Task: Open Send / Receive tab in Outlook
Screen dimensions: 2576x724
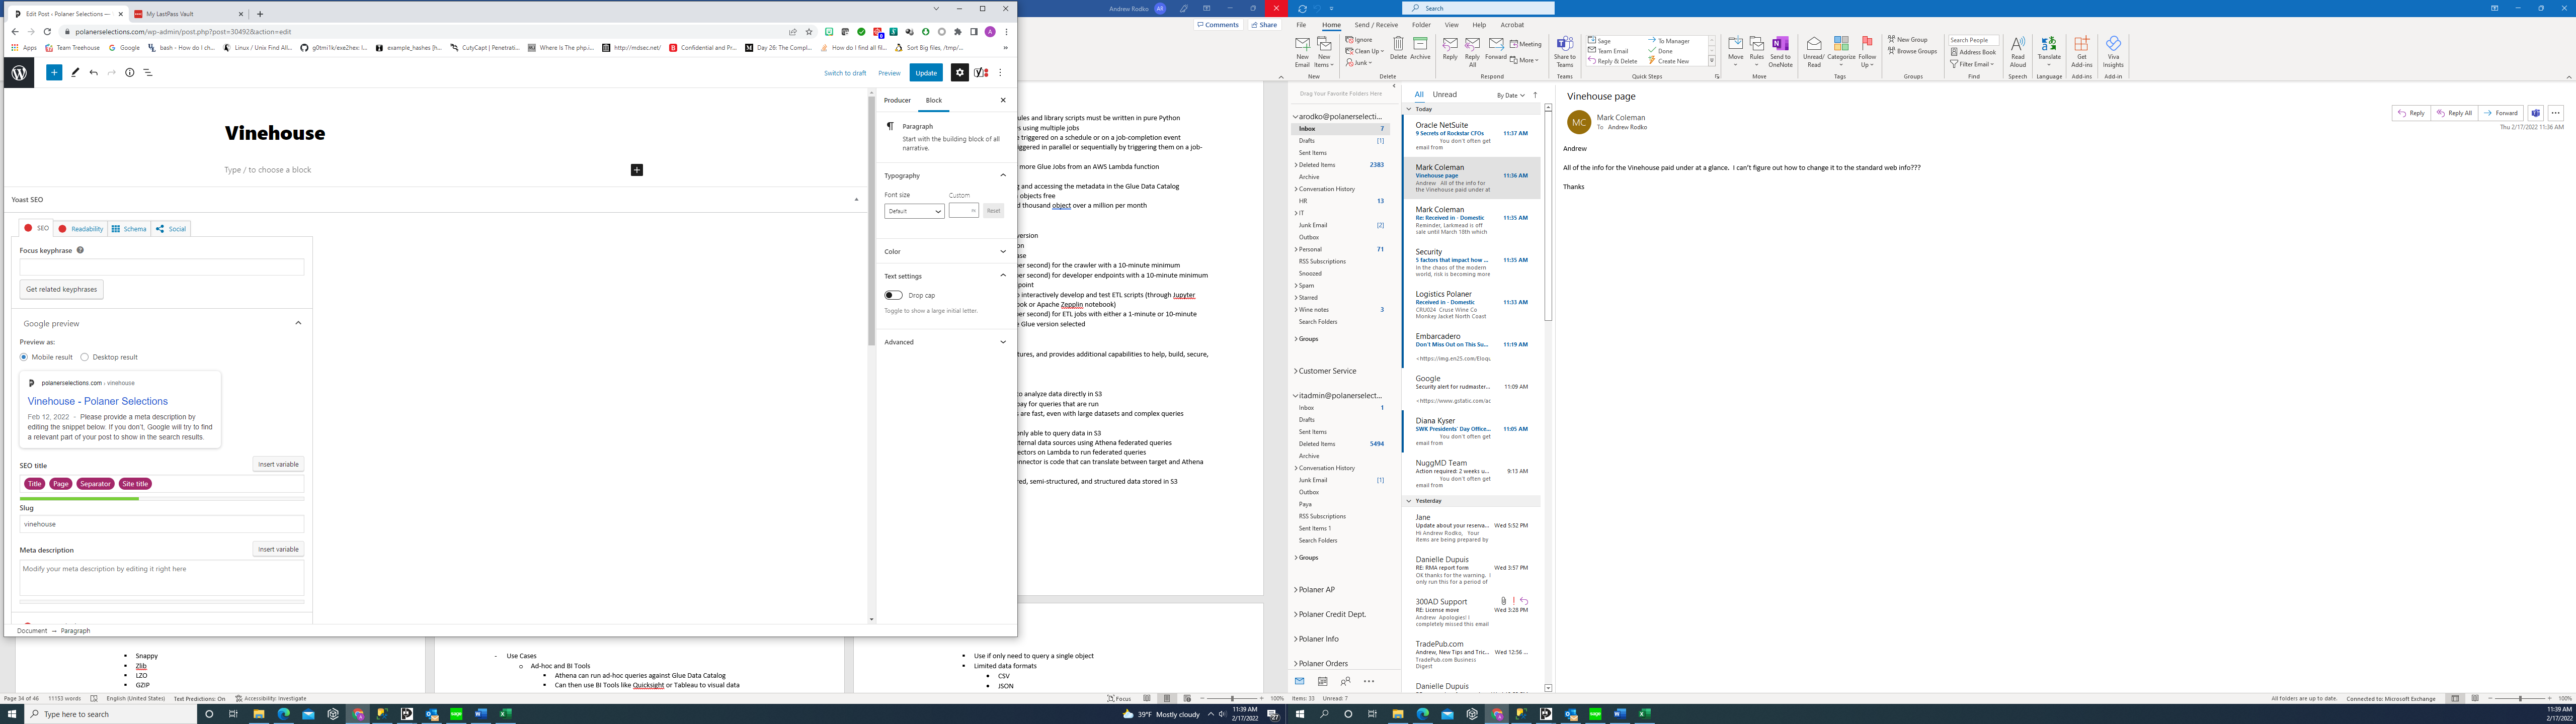Action: click(x=1376, y=25)
